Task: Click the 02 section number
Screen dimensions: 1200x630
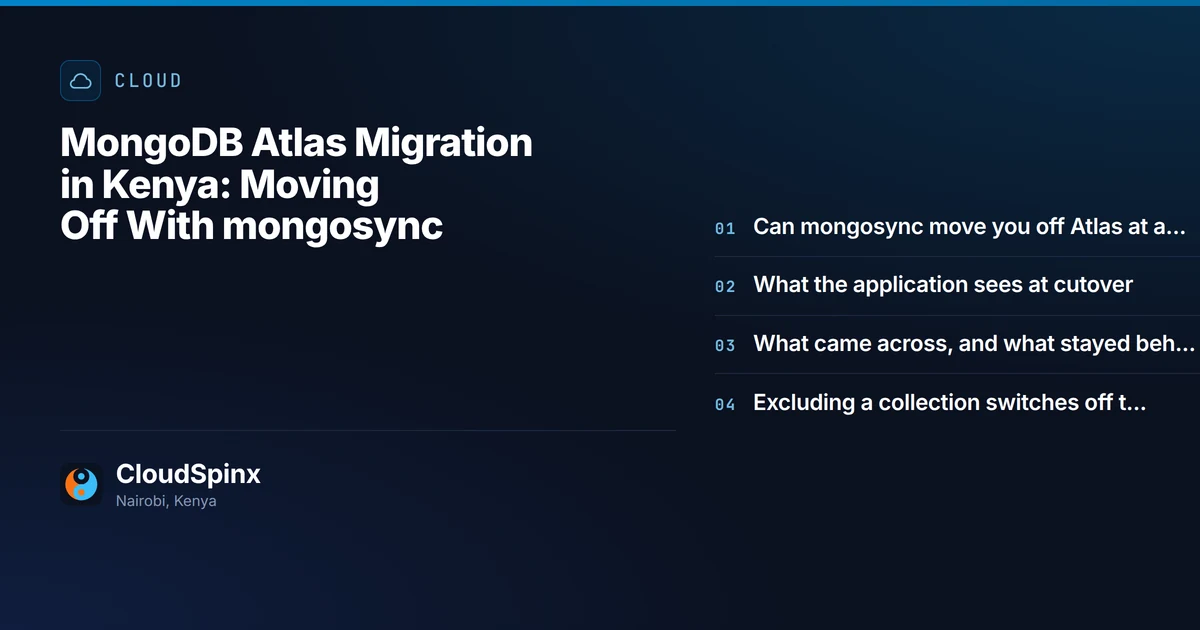Action: tap(725, 287)
